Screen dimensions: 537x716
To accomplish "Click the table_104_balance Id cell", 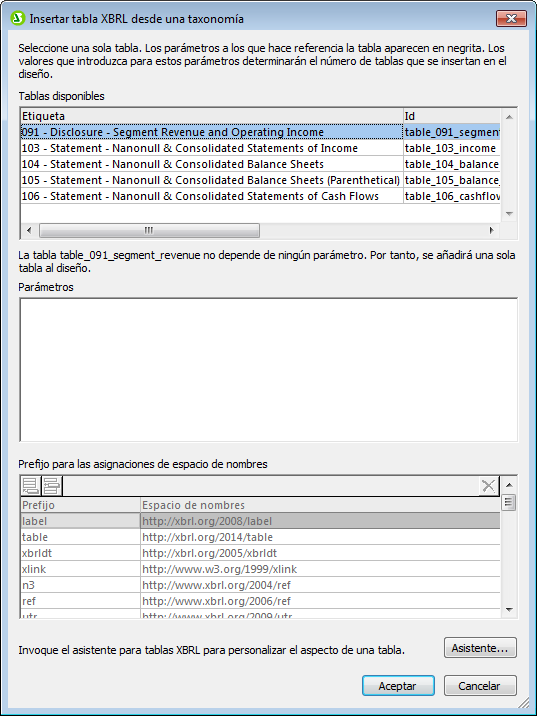I will (x=452, y=164).
